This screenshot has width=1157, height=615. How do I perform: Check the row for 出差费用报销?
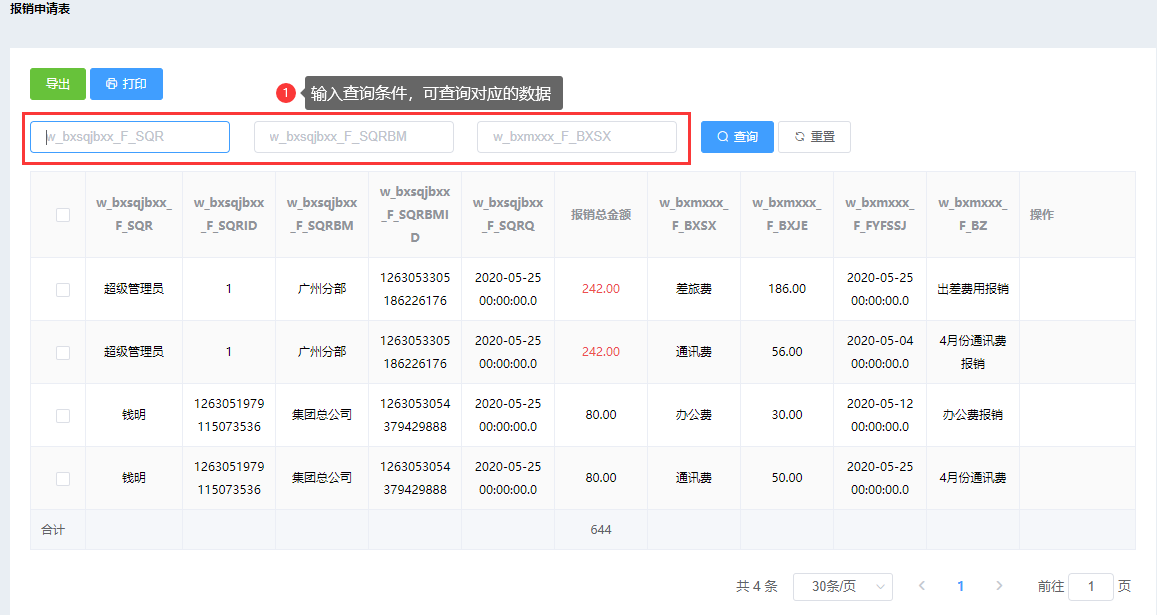click(x=63, y=289)
